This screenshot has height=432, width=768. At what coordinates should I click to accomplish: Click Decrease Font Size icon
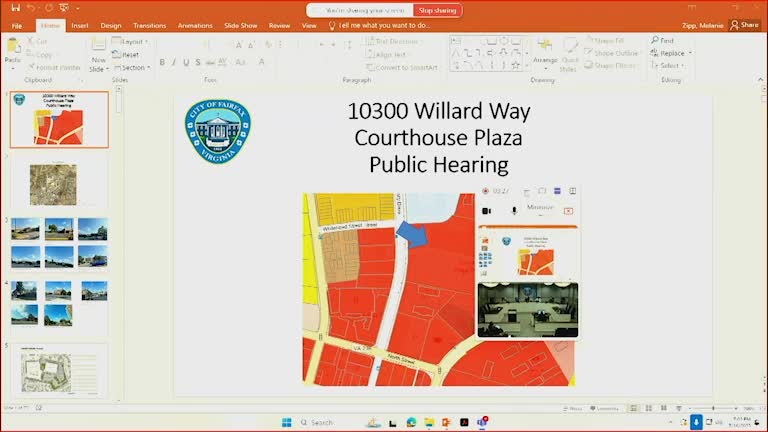click(x=251, y=45)
